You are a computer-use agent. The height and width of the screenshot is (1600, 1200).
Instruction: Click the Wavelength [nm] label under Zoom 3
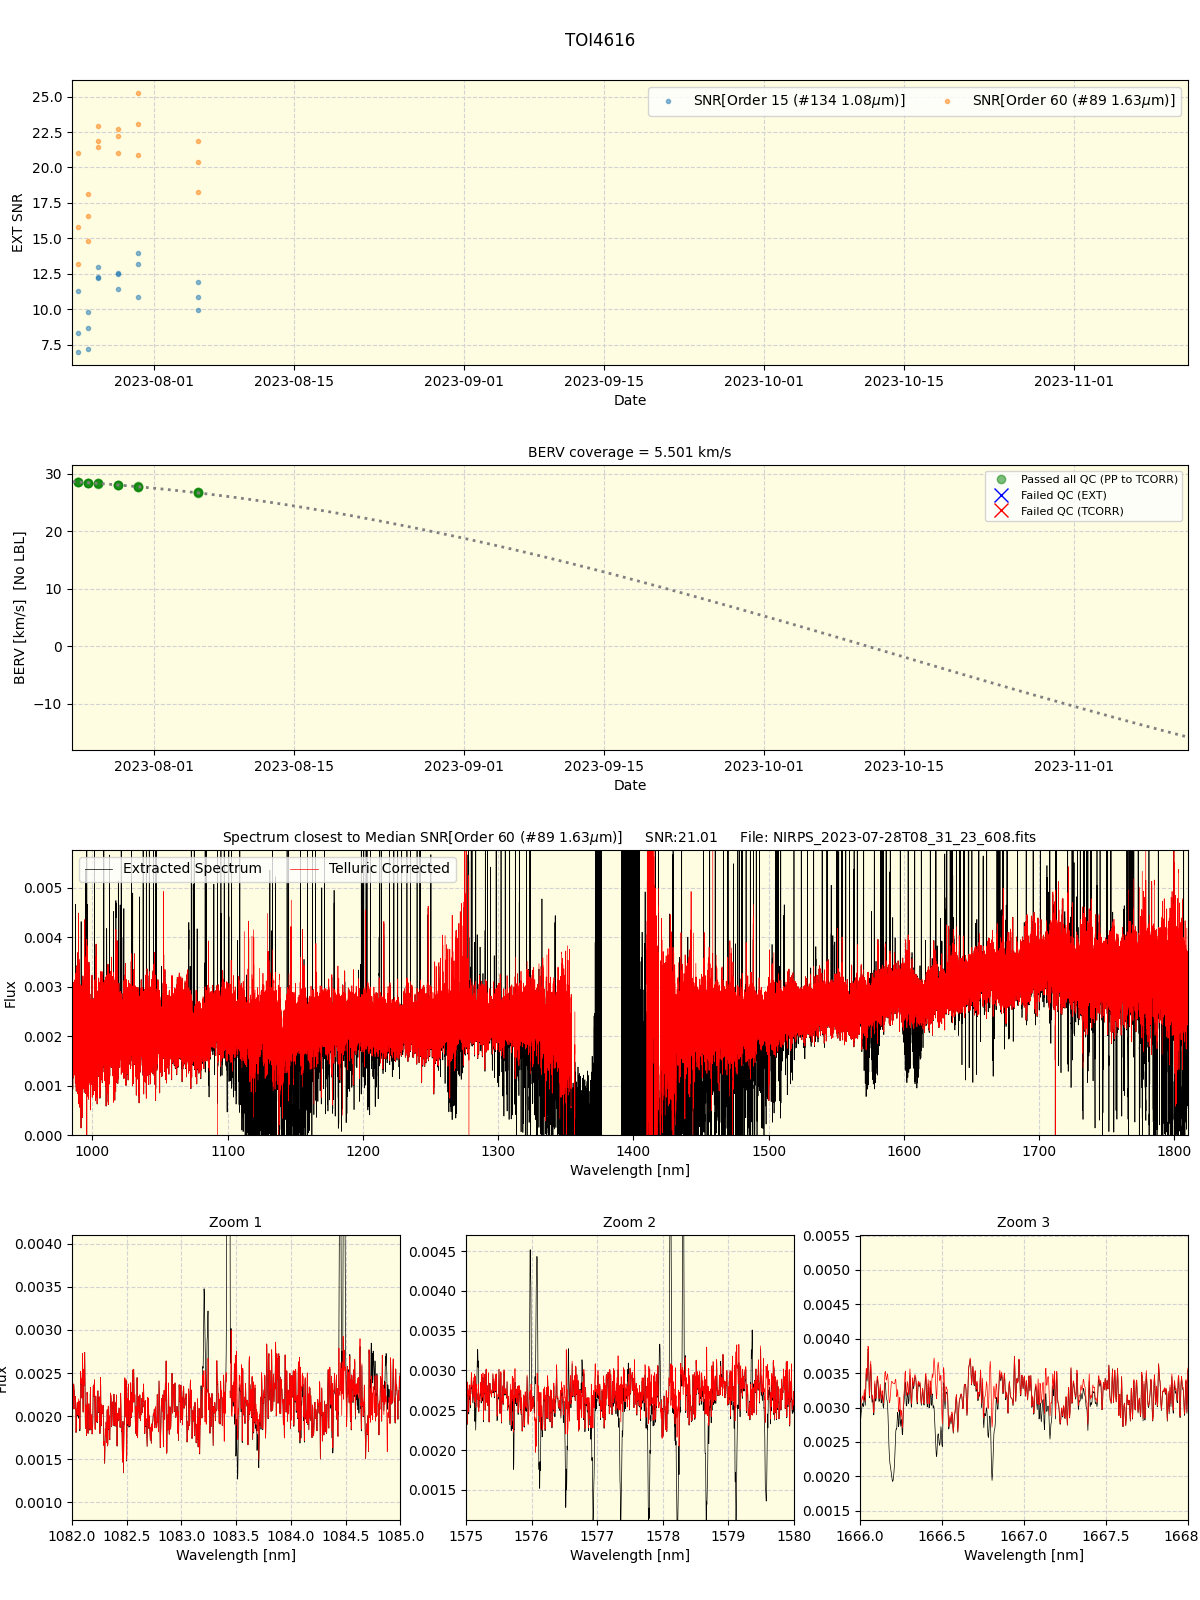[1024, 1555]
